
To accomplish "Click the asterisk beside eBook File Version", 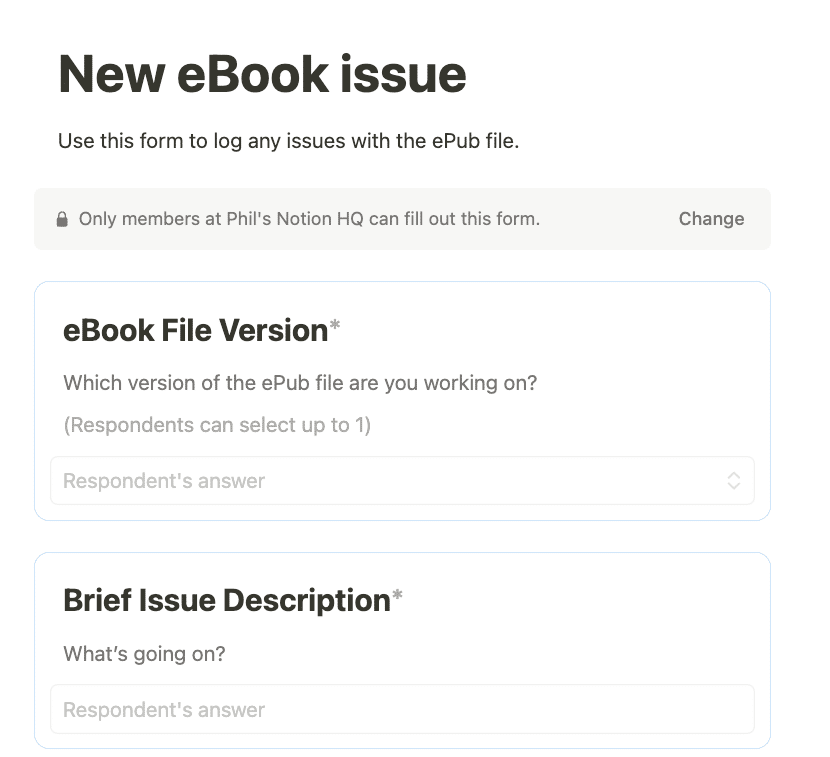I will [x=335, y=325].
